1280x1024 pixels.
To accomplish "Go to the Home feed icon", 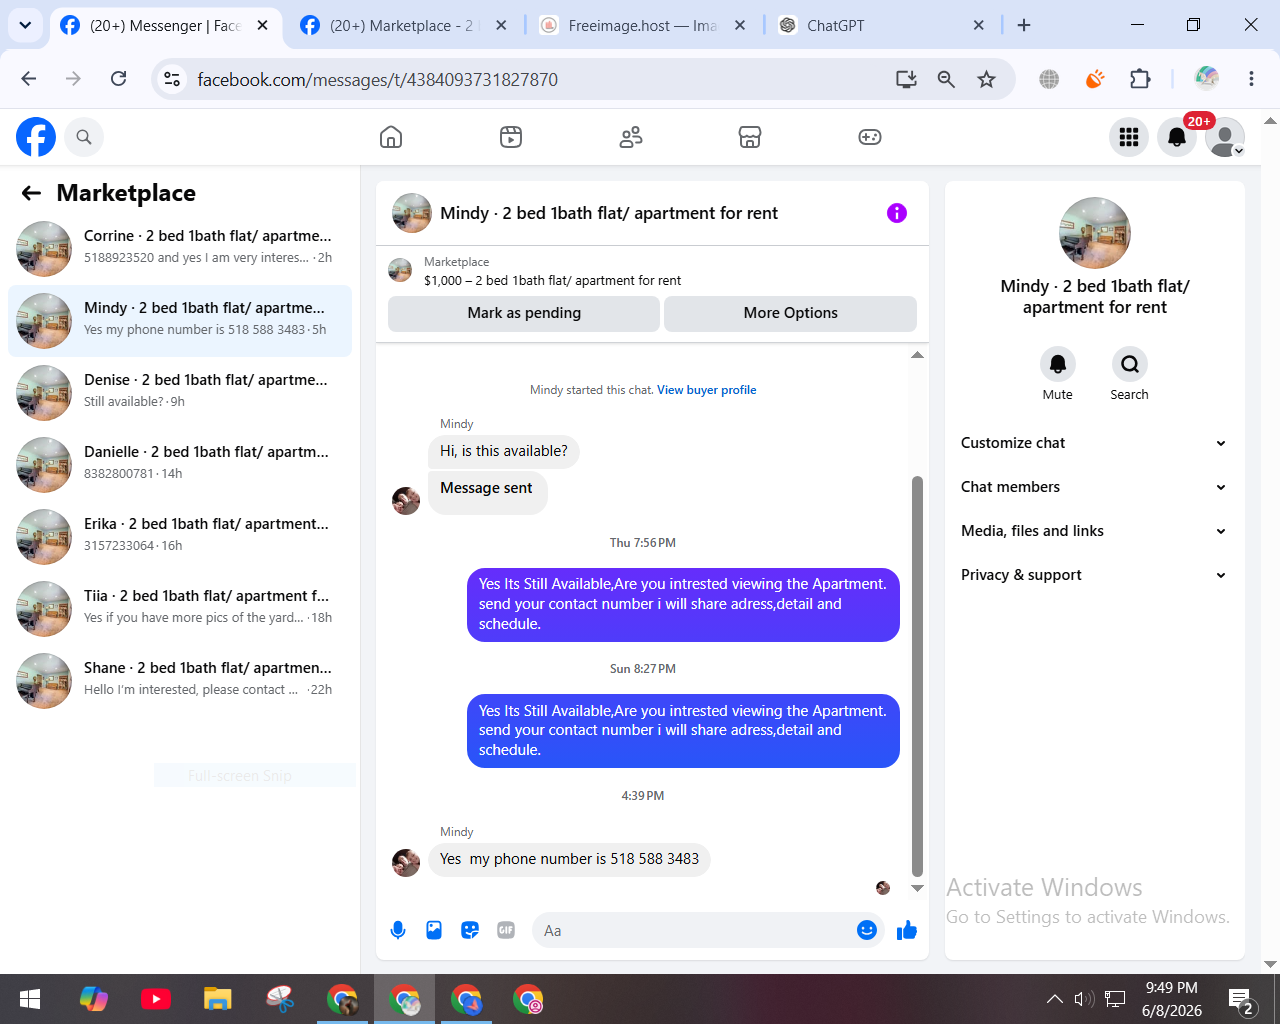I will (391, 137).
